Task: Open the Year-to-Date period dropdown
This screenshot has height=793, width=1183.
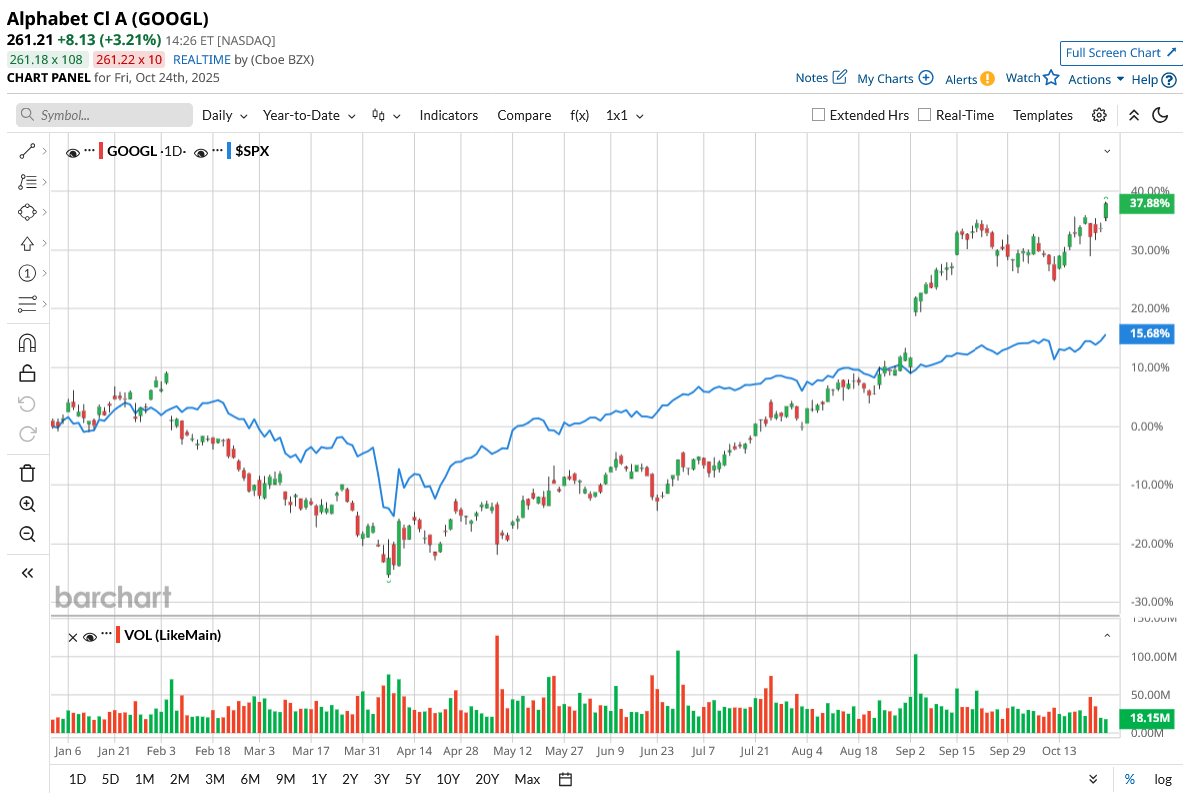Action: [x=309, y=115]
